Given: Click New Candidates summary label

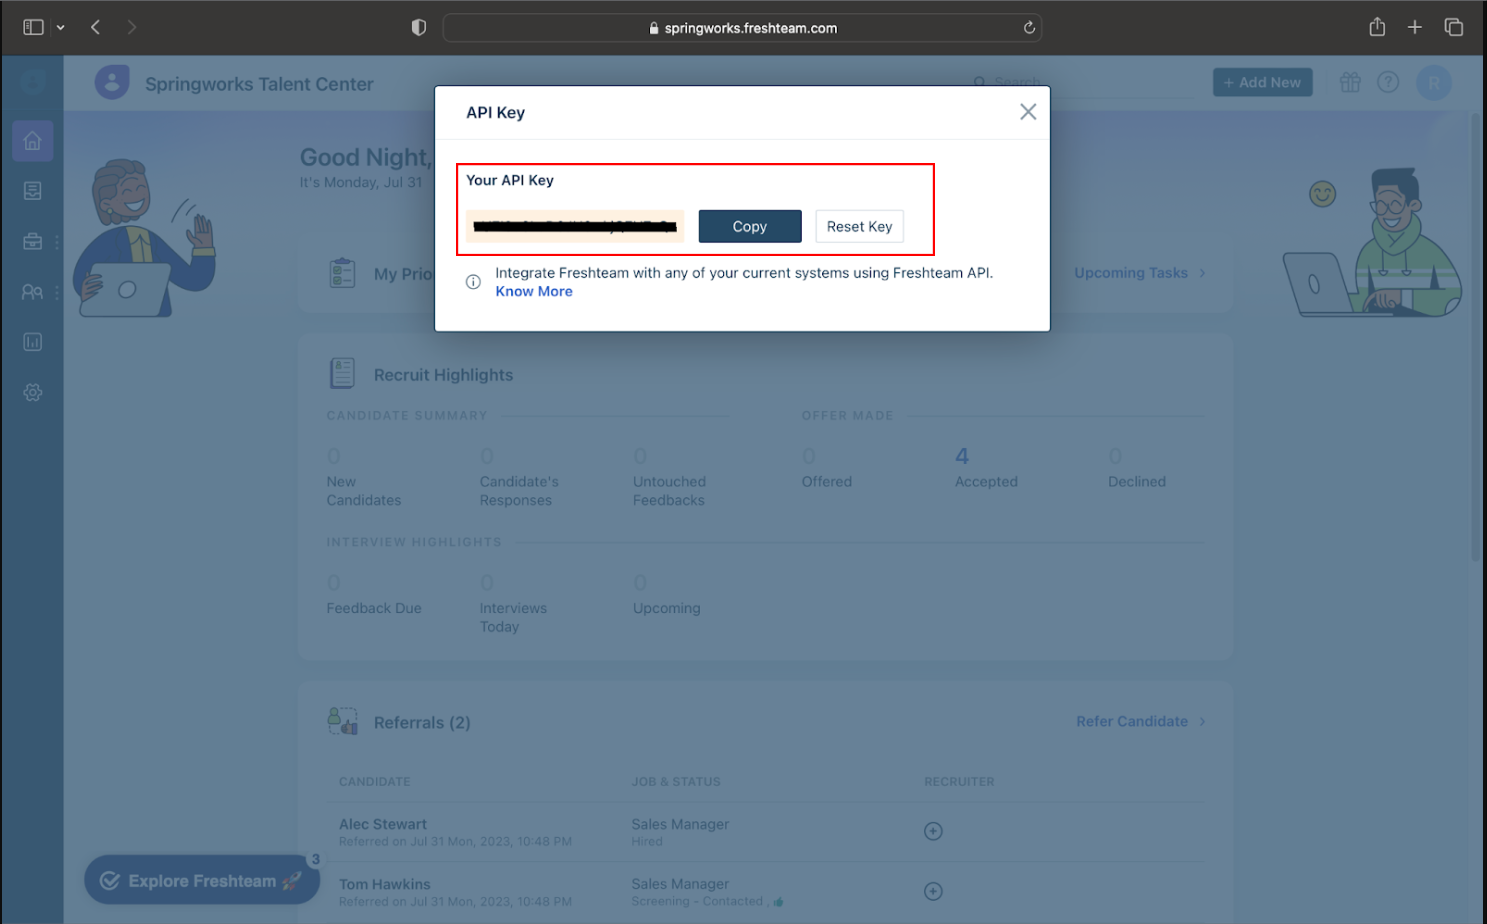Looking at the screenshot, I should (363, 491).
